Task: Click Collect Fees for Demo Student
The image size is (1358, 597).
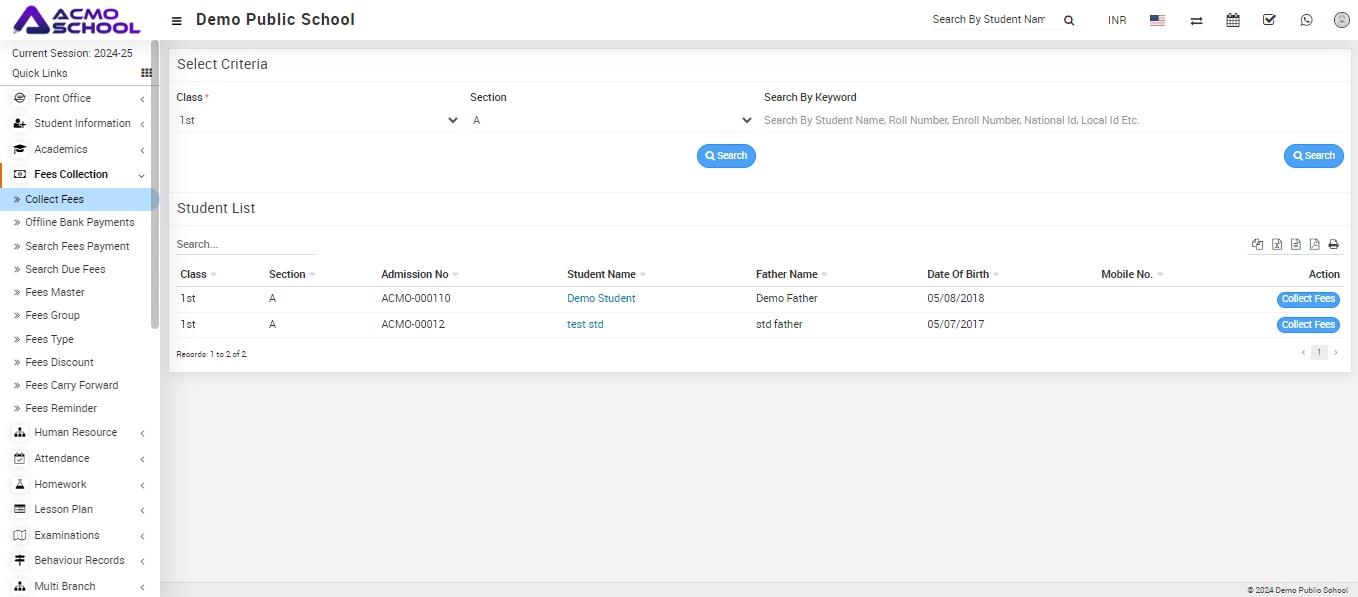Action: (1308, 299)
